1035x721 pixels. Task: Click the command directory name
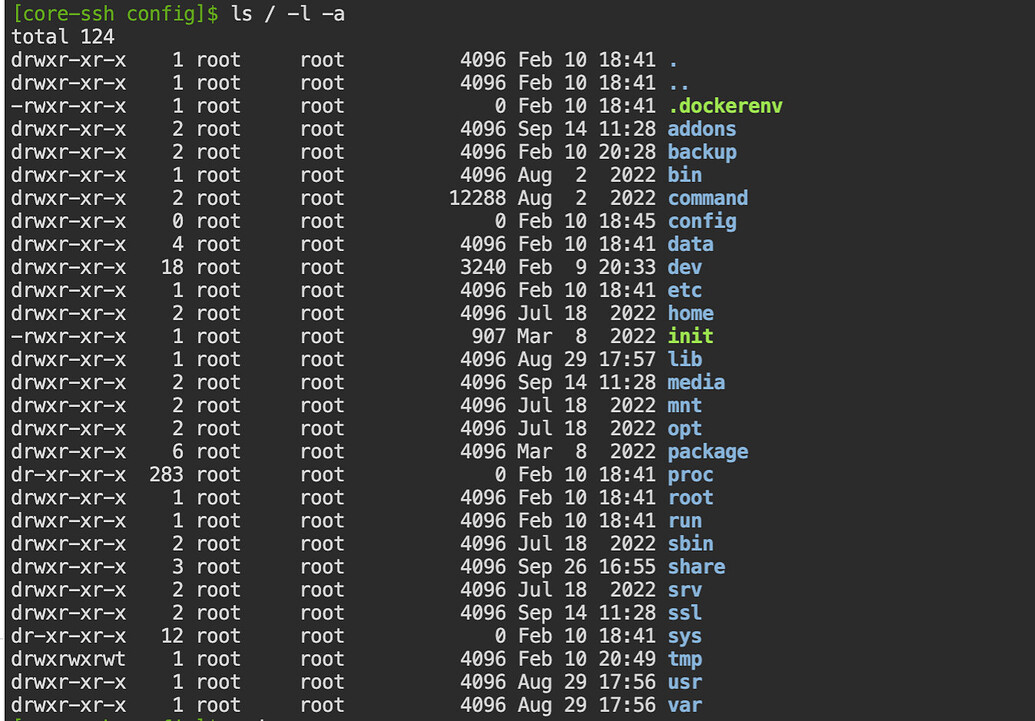[708, 198]
